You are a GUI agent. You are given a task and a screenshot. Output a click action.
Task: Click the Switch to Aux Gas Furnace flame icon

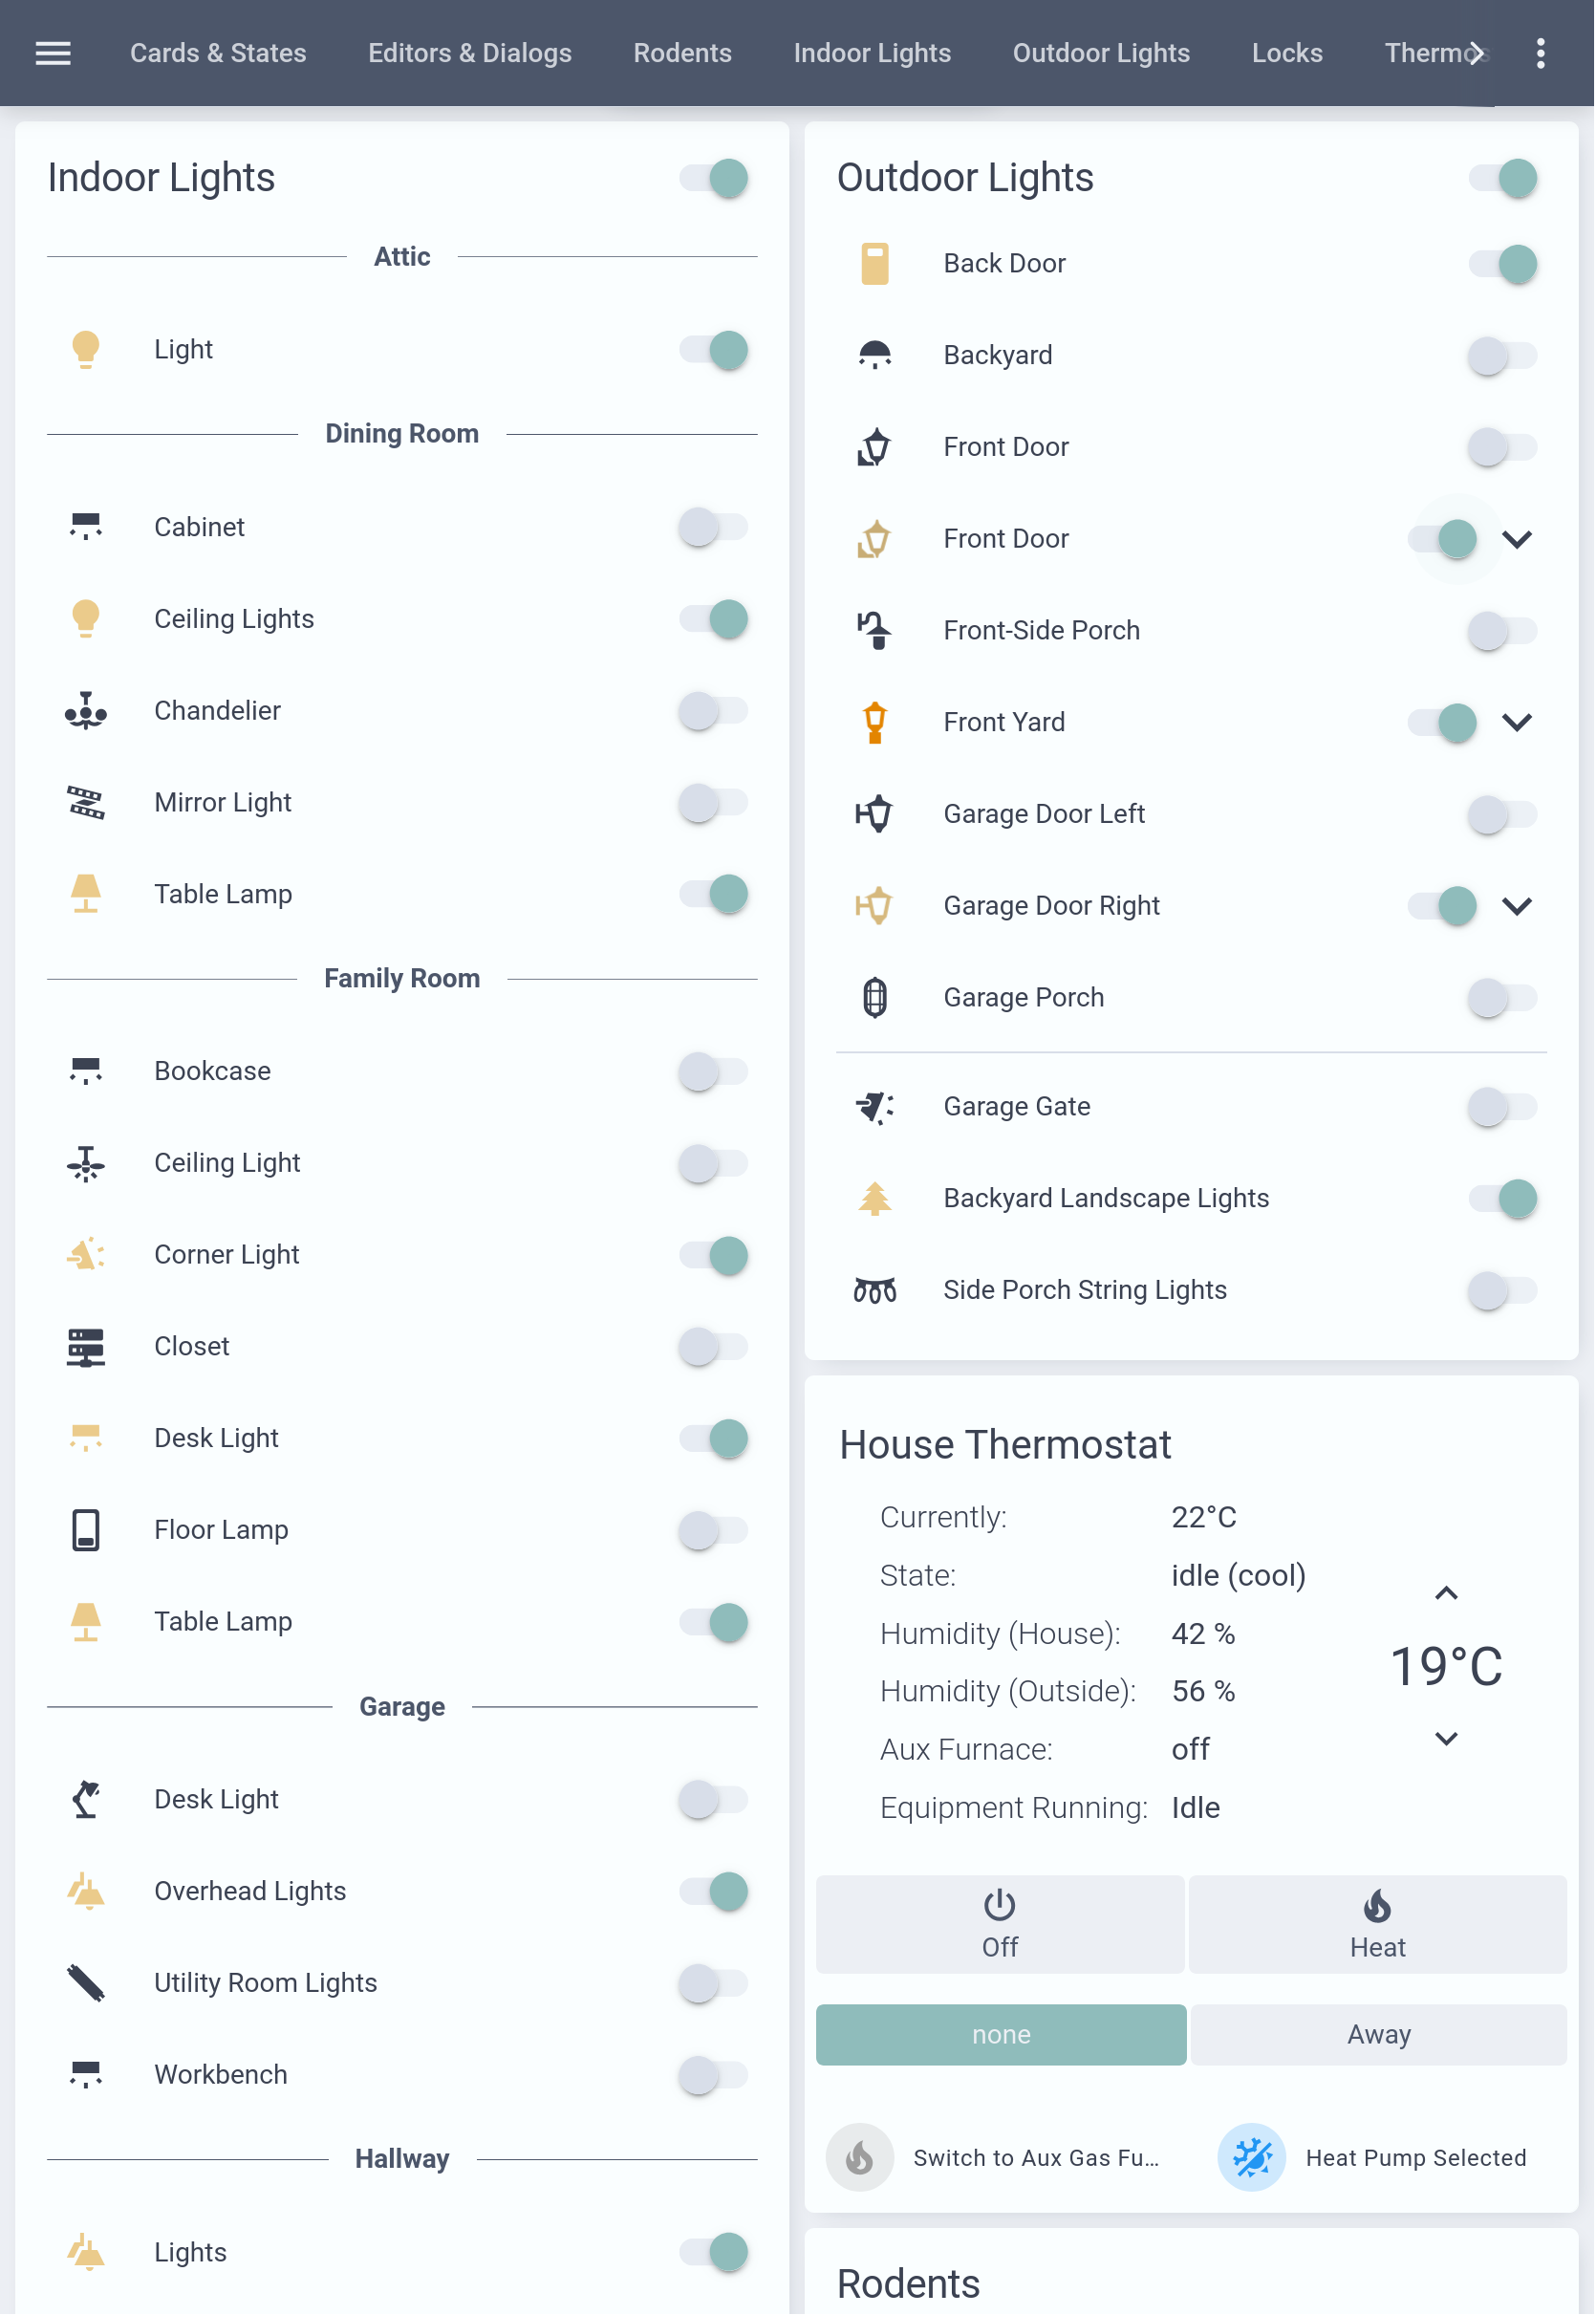coord(860,2159)
